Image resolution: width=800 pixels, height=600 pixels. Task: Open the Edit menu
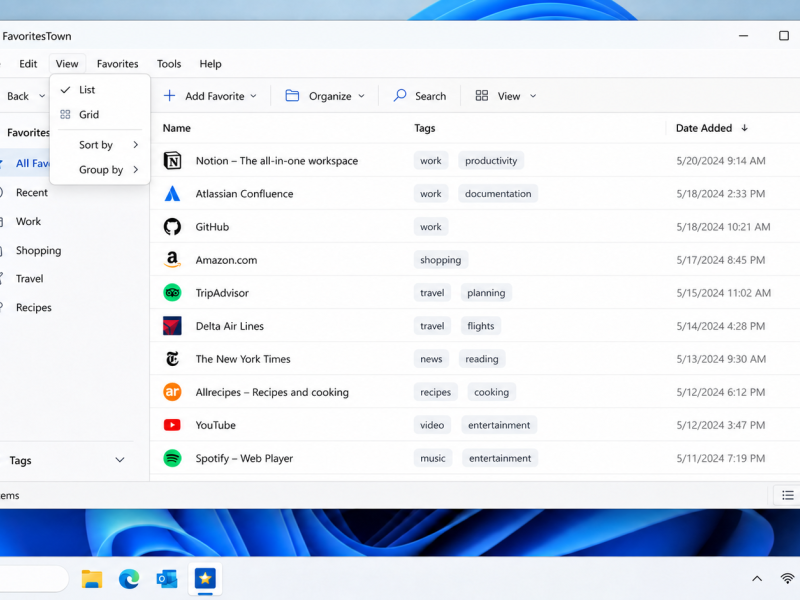pyautogui.click(x=28, y=64)
